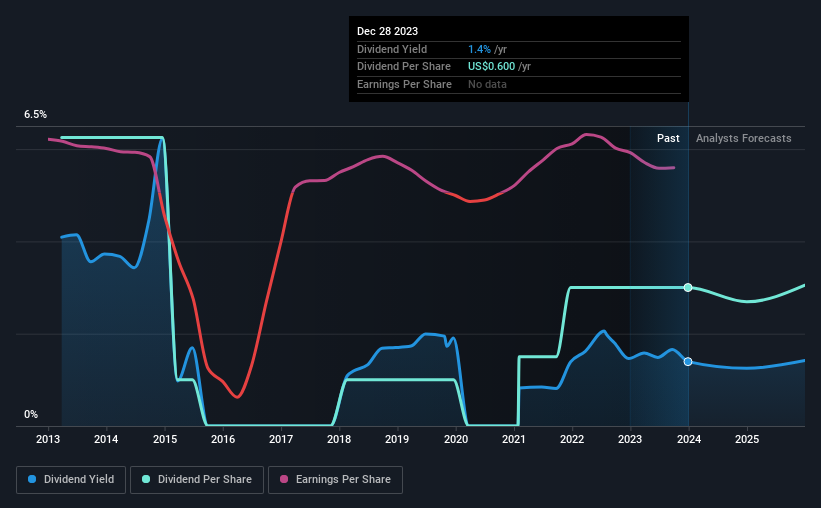The width and height of the screenshot is (821, 508).
Task: Click the US$0.600 dividend per share value
Action: [x=491, y=67]
